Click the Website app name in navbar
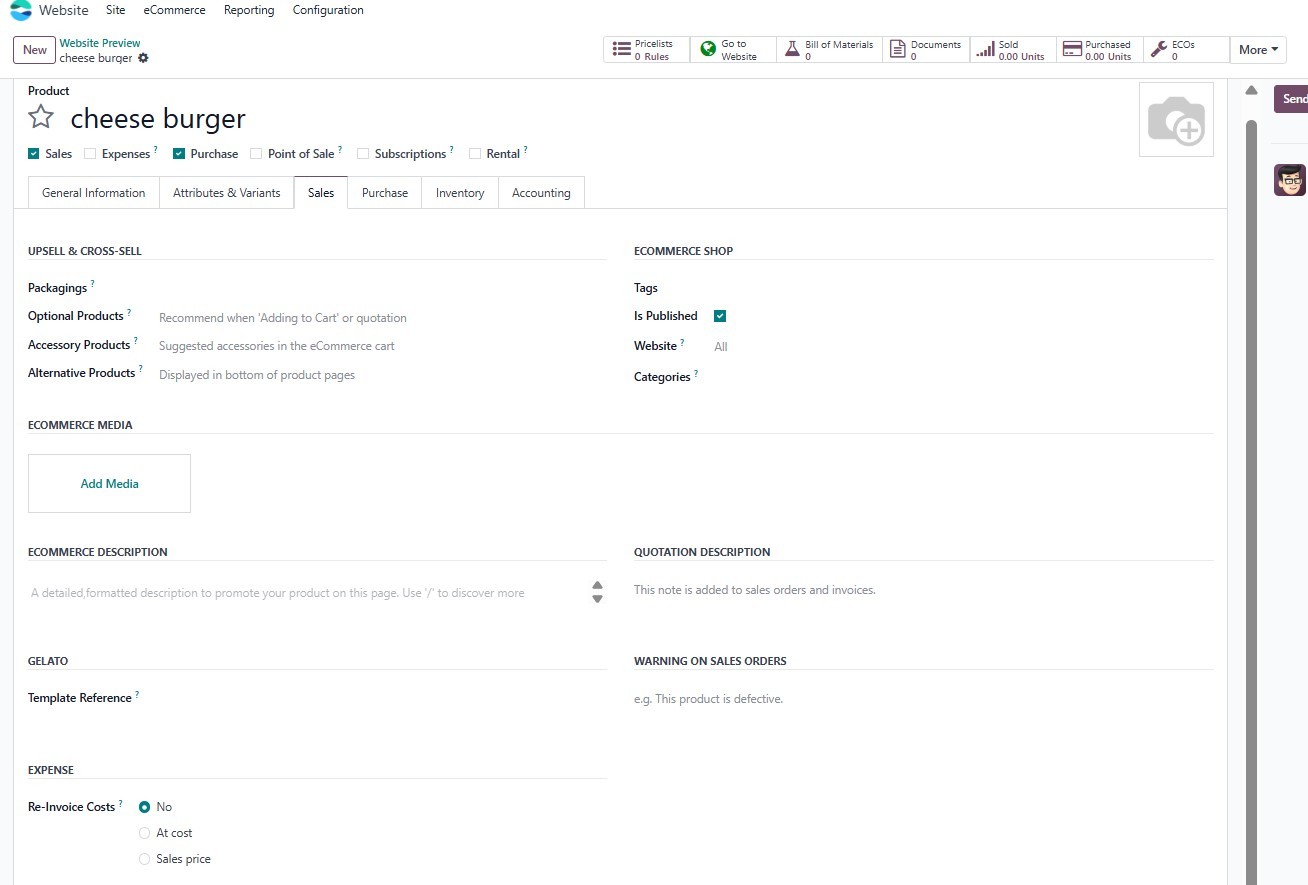The height and width of the screenshot is (885, 1308). 64,10
